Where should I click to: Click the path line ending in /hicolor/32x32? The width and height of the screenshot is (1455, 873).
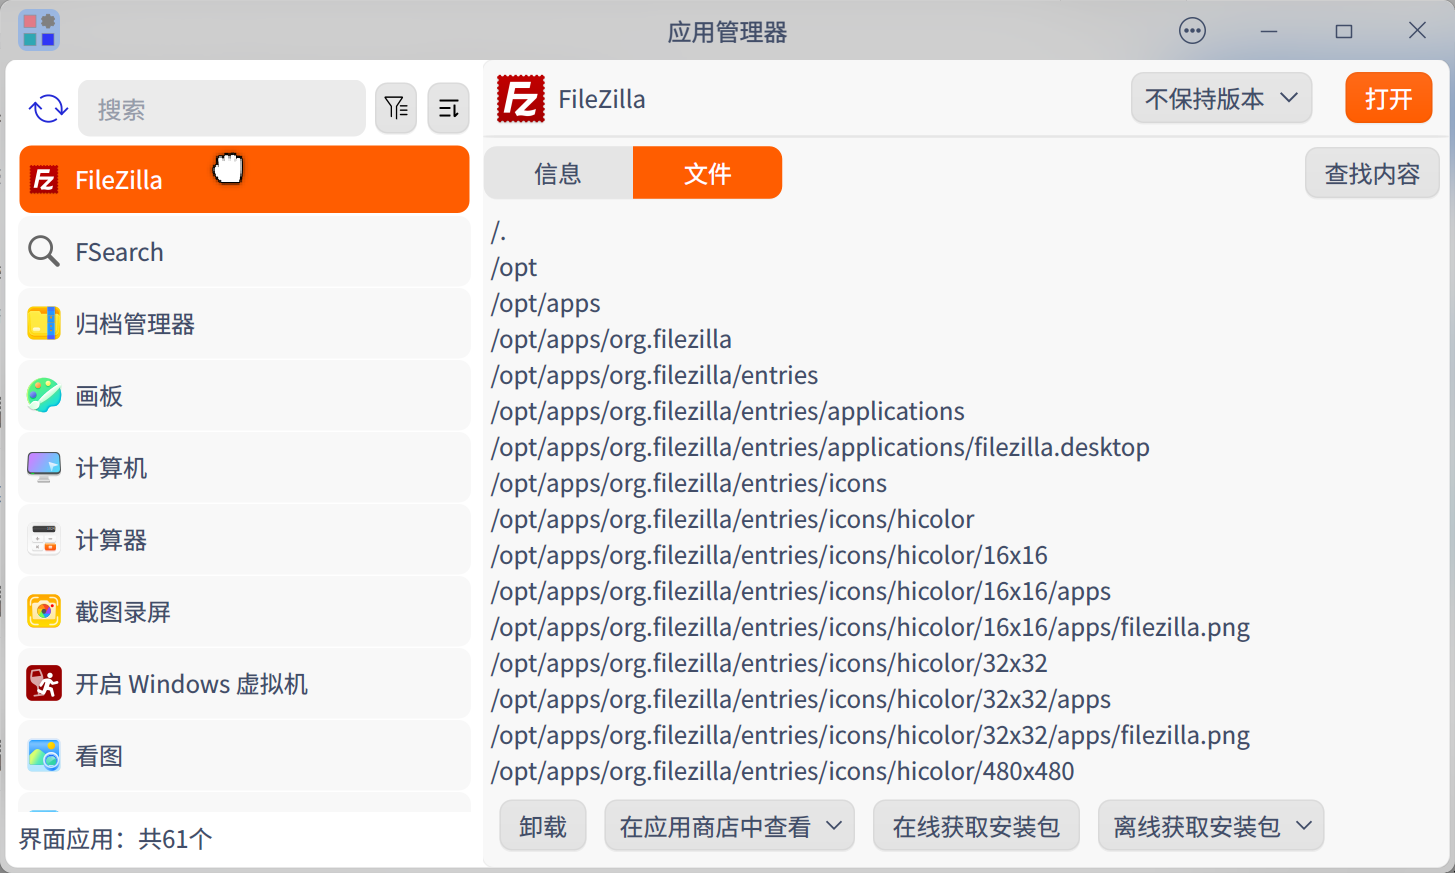coord(770,664)
